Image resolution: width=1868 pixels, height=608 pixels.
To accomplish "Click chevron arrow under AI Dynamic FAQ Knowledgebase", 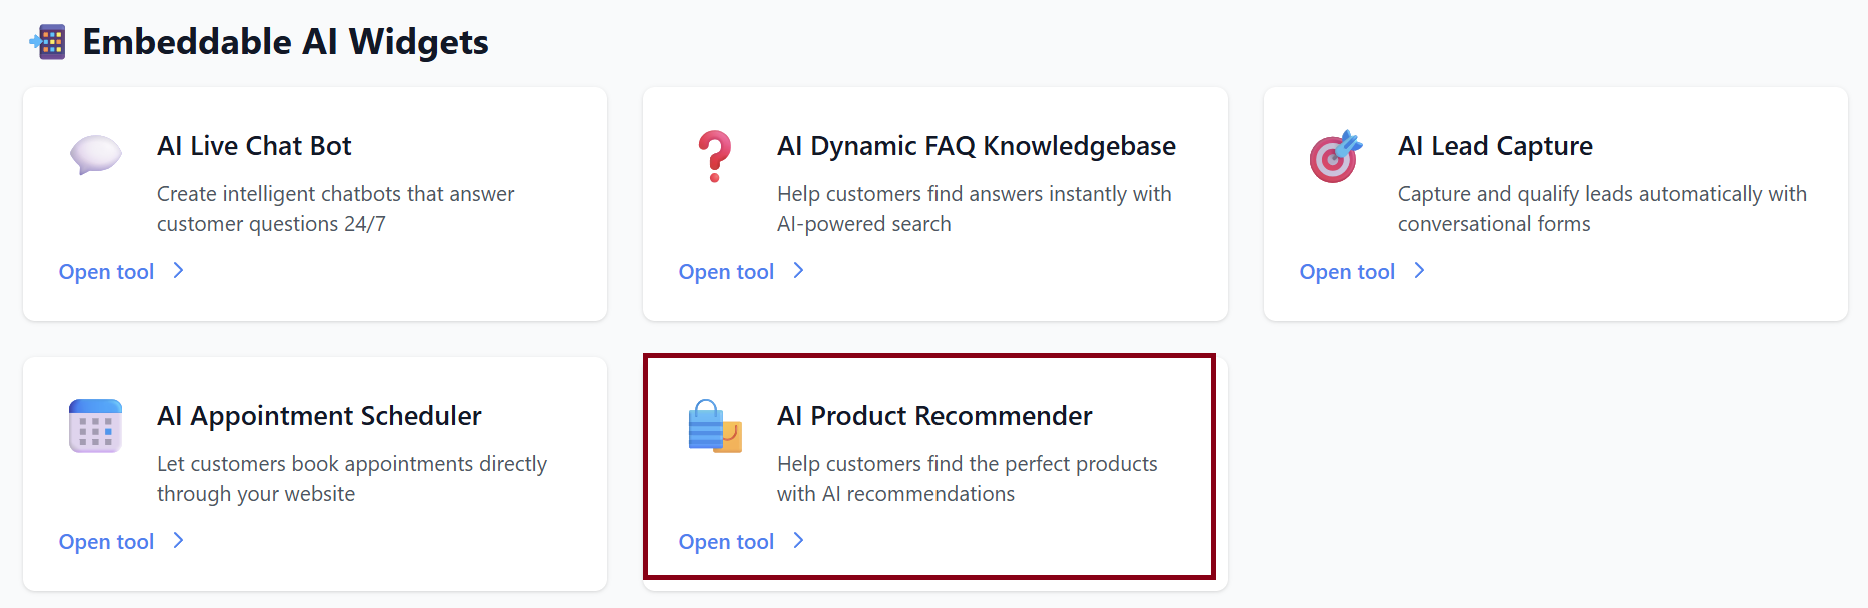I will [x=798, y=271].
